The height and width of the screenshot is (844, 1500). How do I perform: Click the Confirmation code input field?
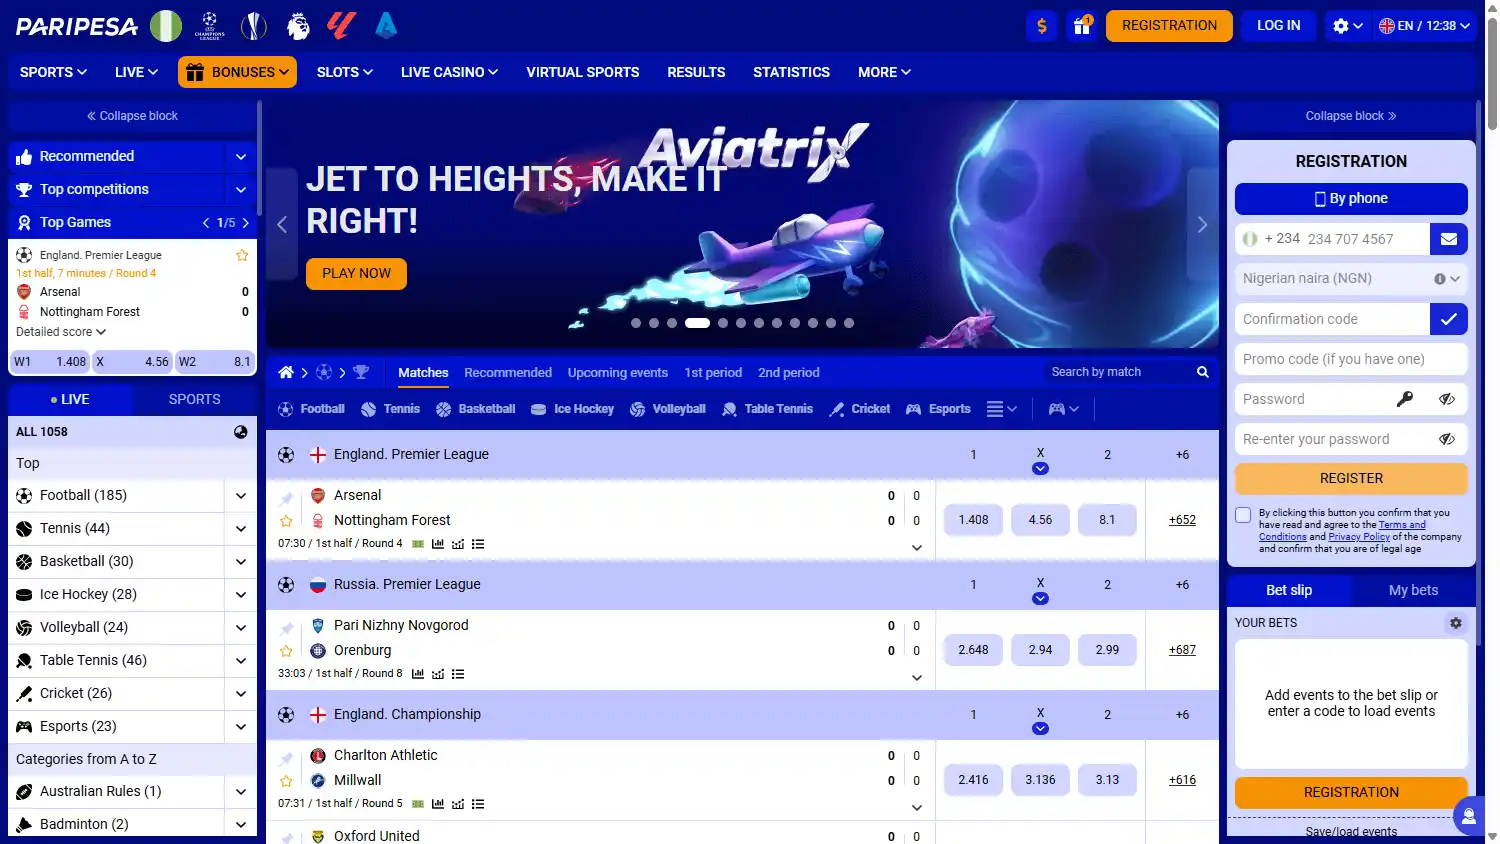point(1332,319)
